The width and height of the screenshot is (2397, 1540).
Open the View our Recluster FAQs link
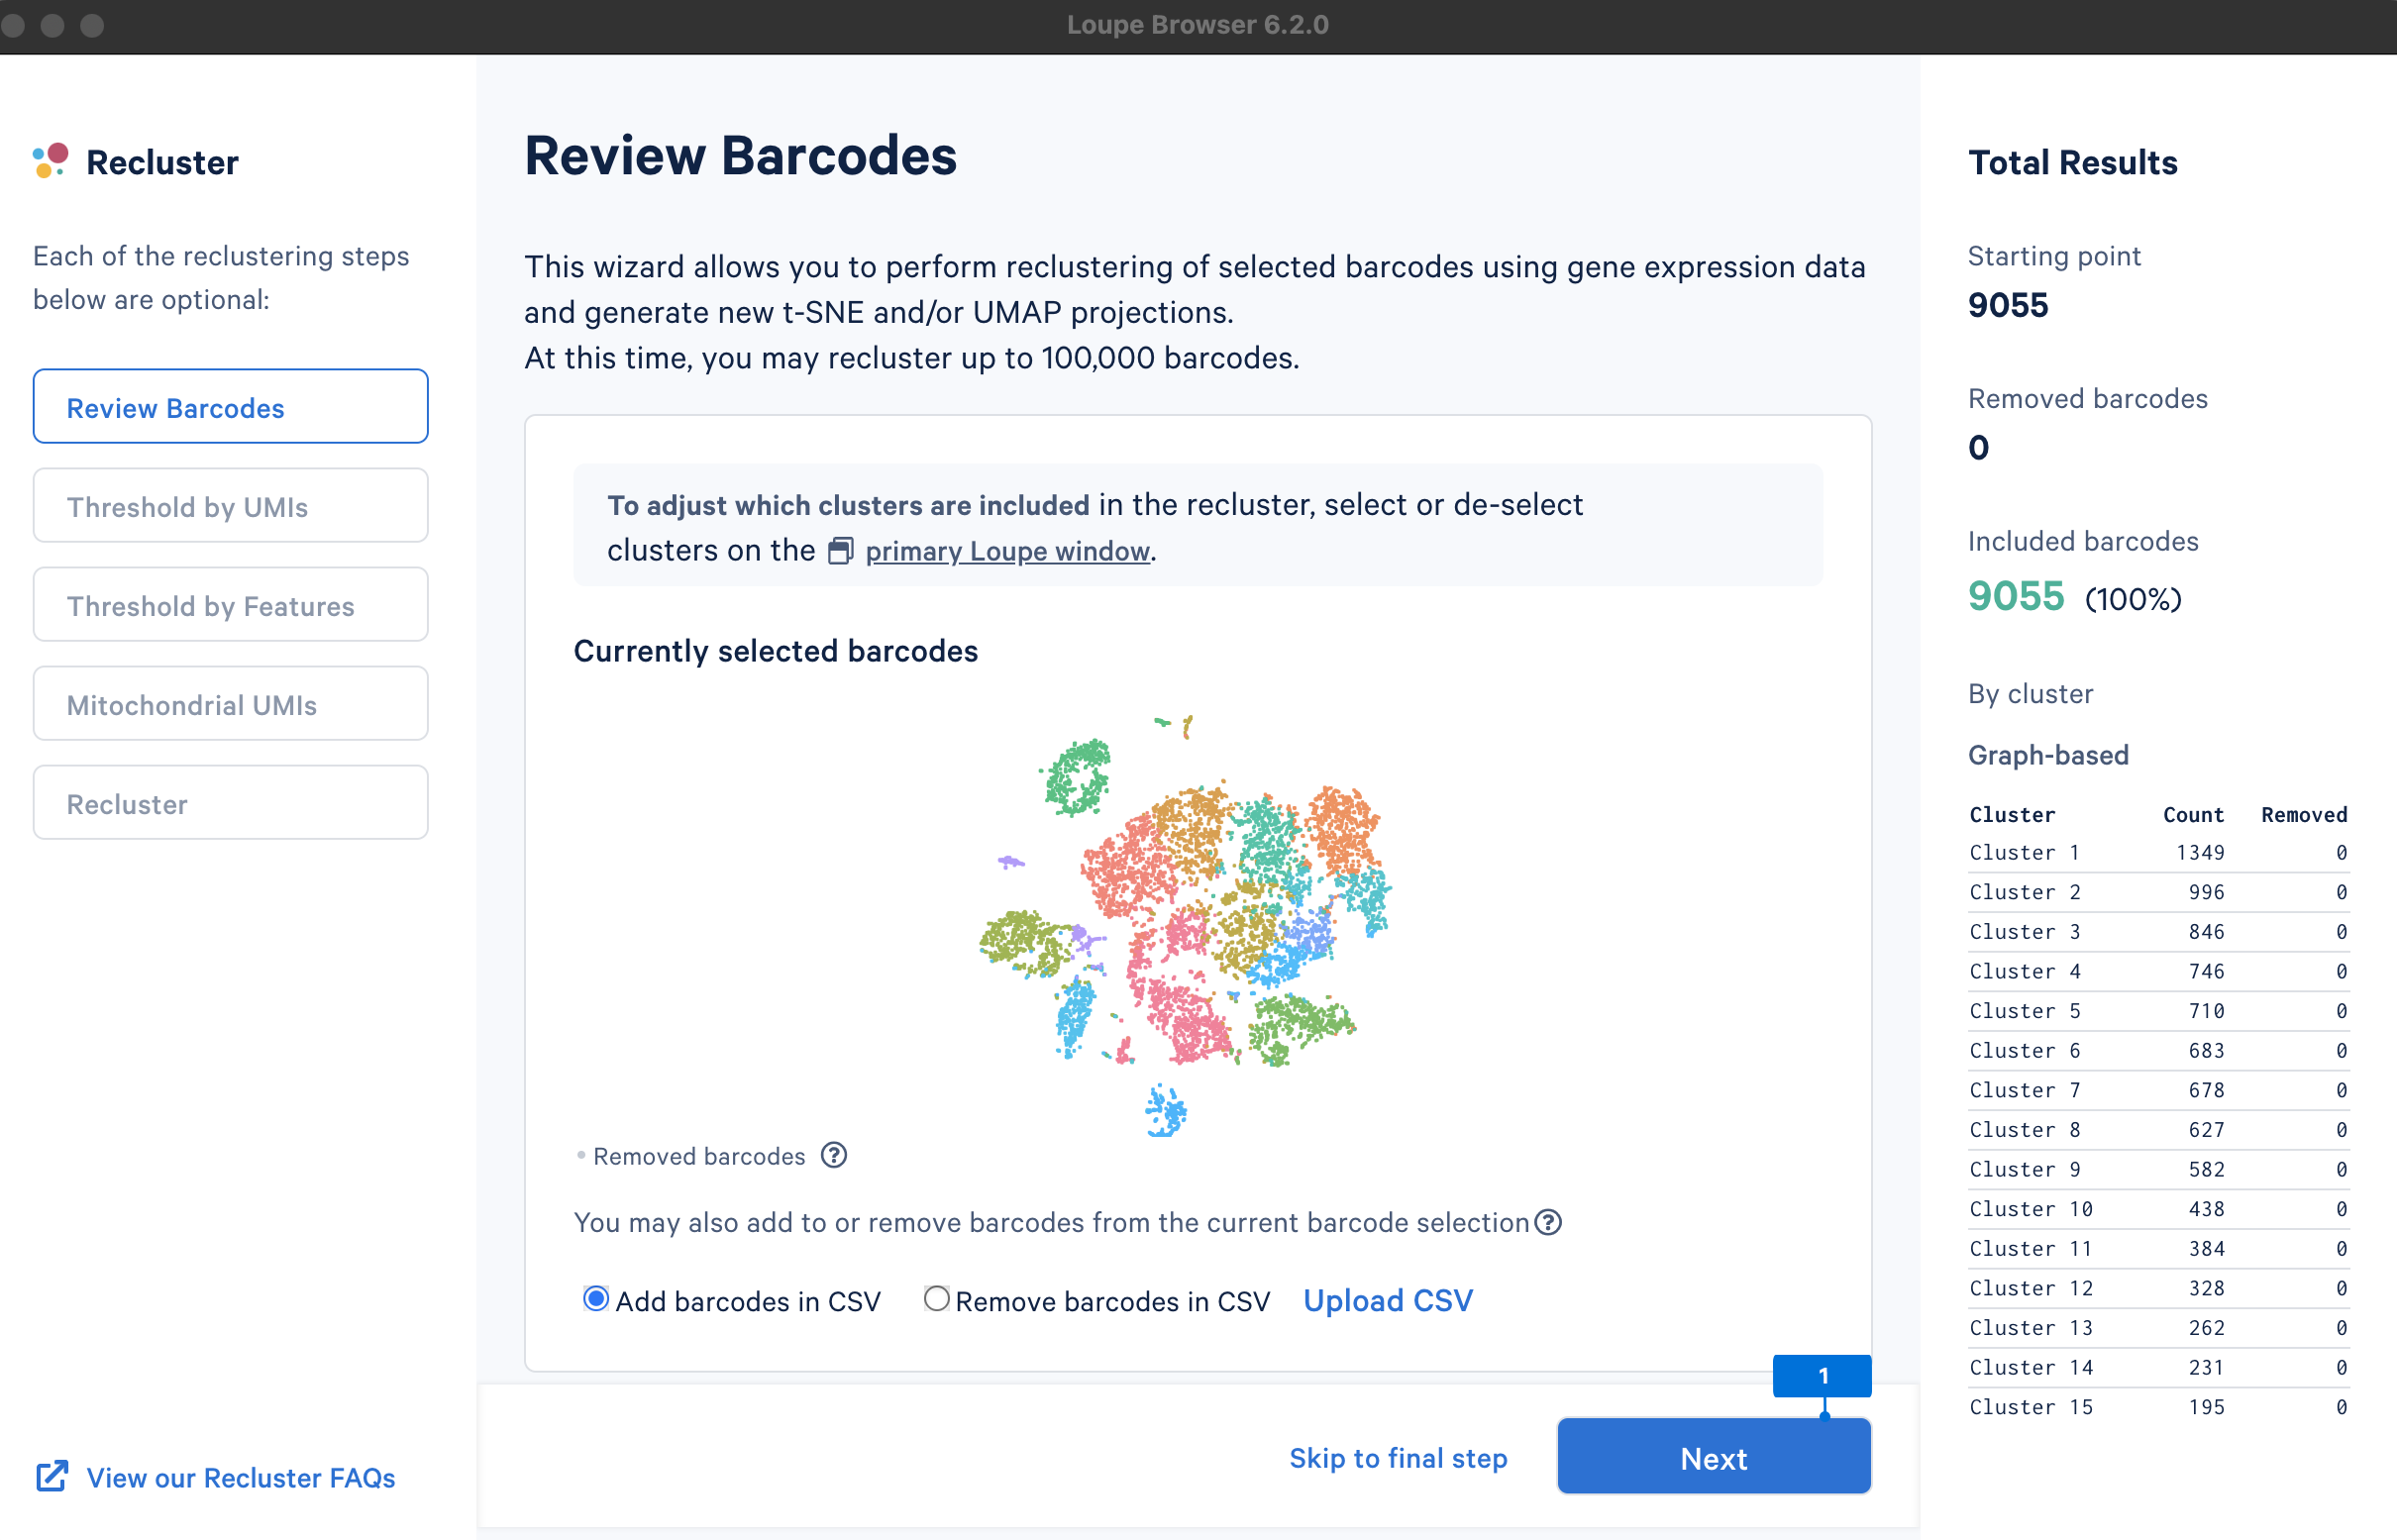tap(241, 1478)
